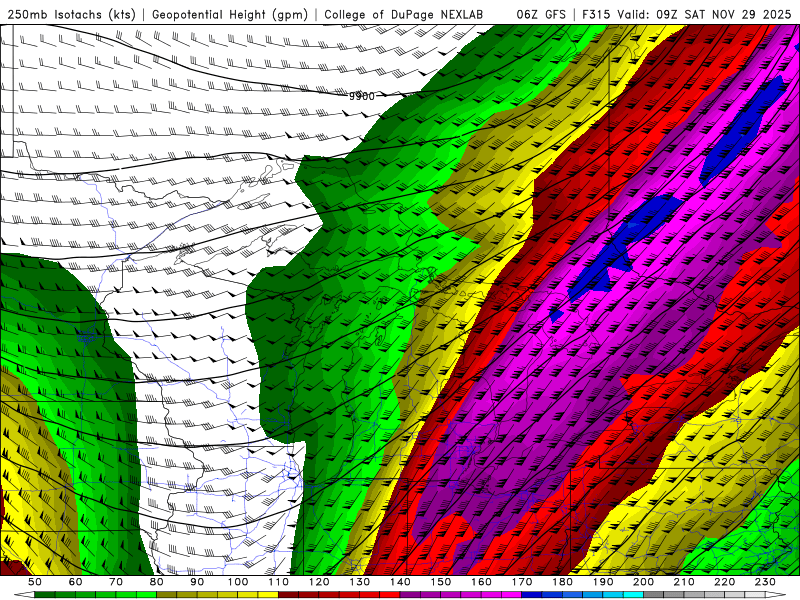Select the 210 value on the legend
Viewport: 800px width, 600px height.
coord(684,582)
